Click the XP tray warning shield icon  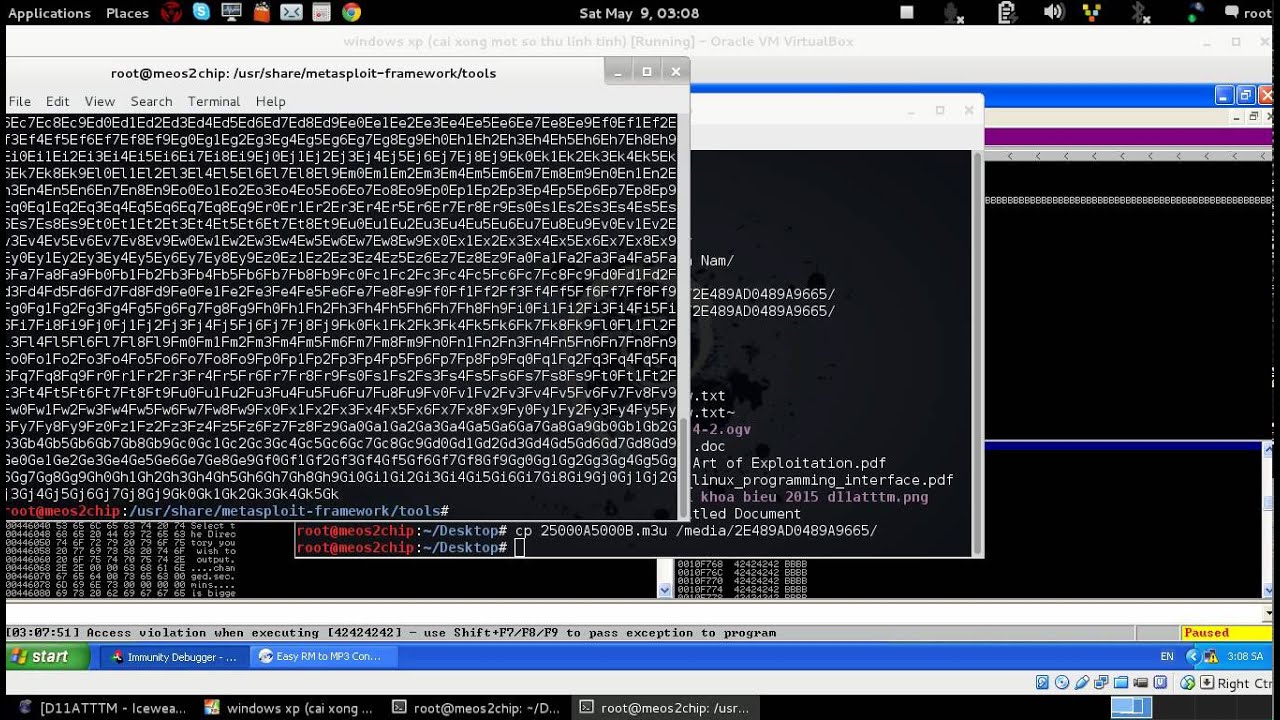pos(1213,657)
